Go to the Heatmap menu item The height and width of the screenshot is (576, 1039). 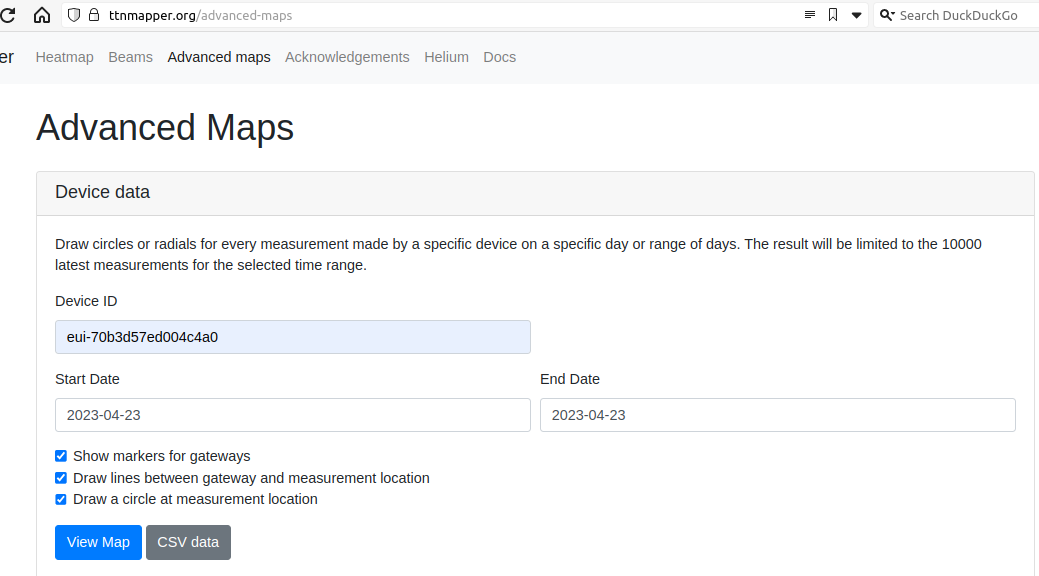(x=64, y=57)
